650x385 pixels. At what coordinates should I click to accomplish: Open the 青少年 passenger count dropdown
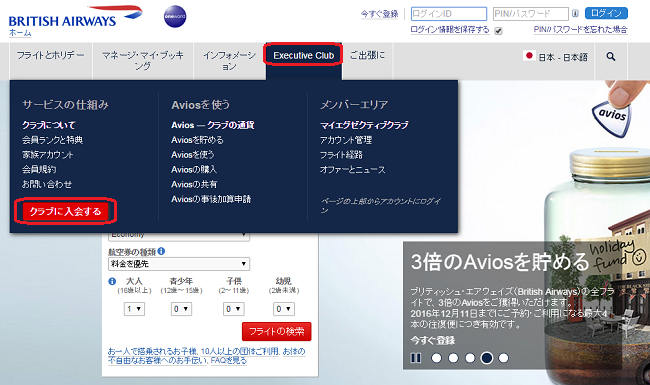tap(181, 309)
